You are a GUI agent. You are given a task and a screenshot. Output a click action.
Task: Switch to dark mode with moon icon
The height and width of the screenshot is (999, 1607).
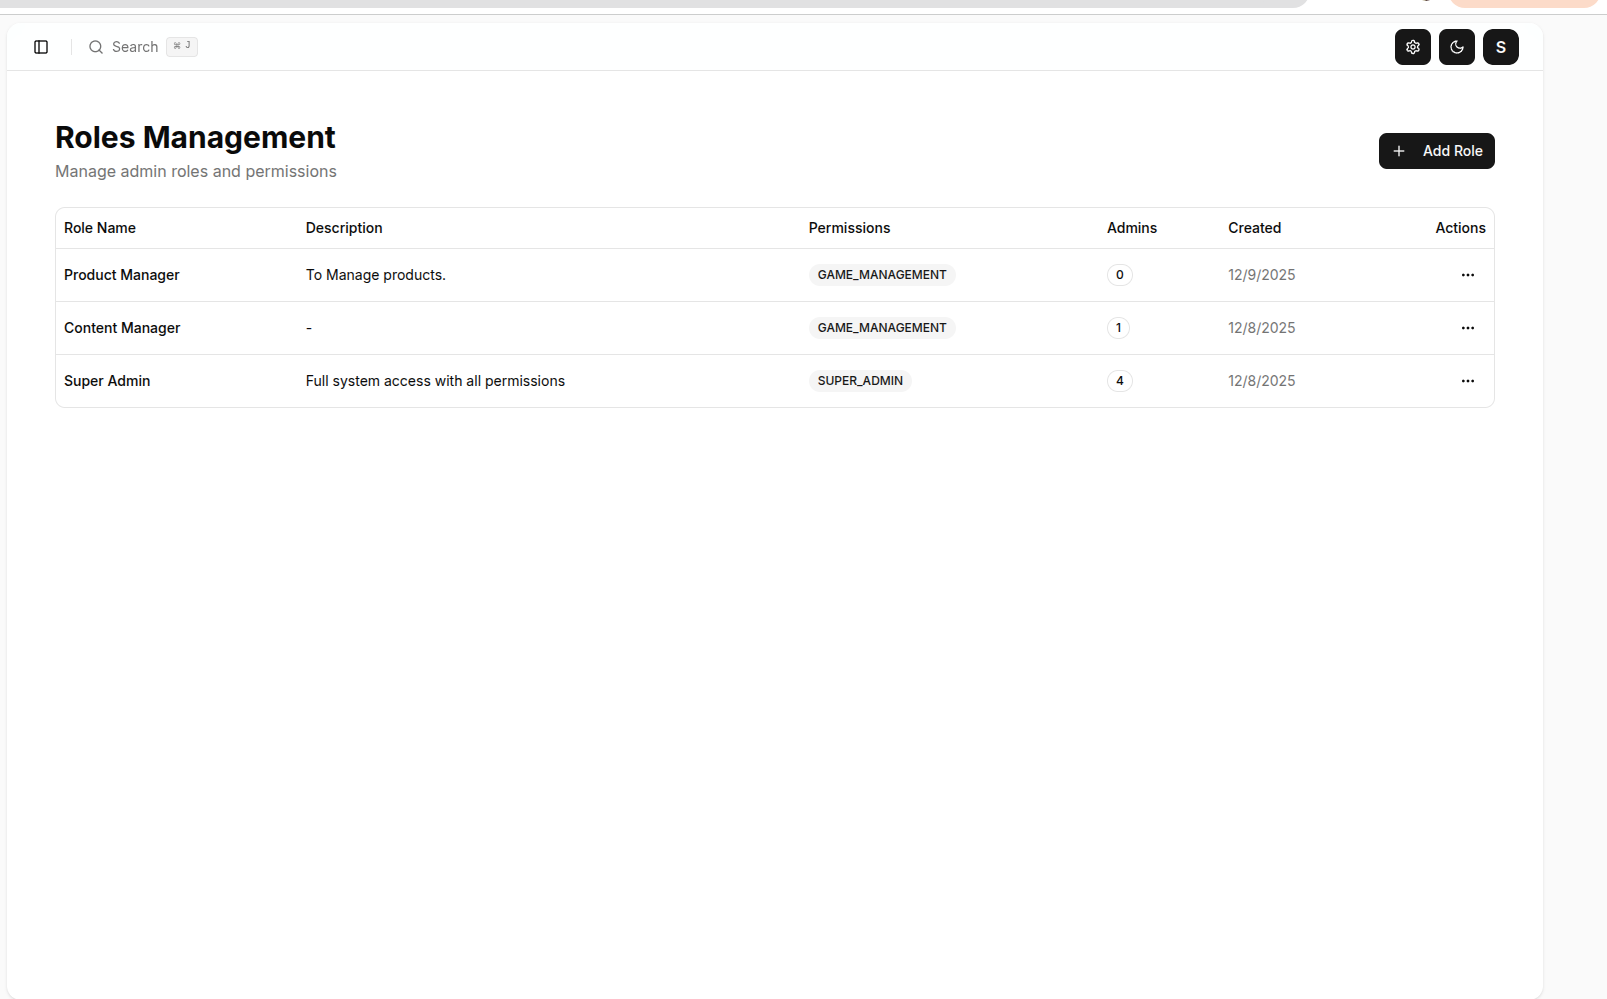pos(1456,47)
